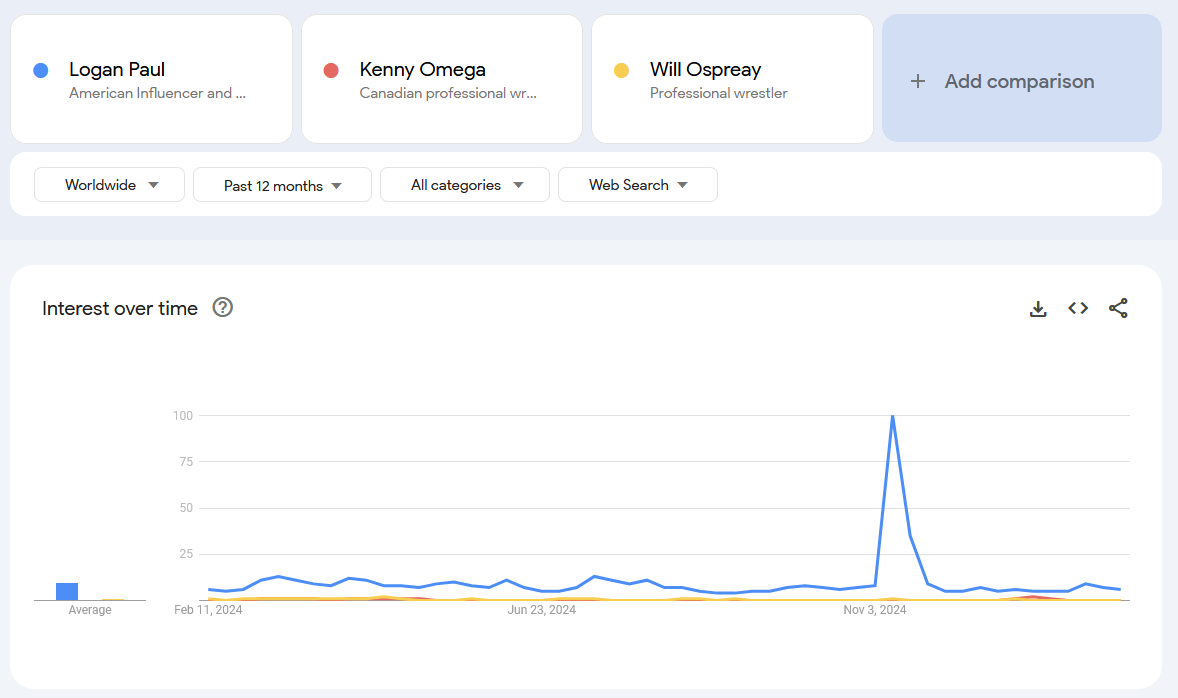Screen dimensions: 1178x698
Task: Open the Worldwide region dropdown
Action: point(110,185)
